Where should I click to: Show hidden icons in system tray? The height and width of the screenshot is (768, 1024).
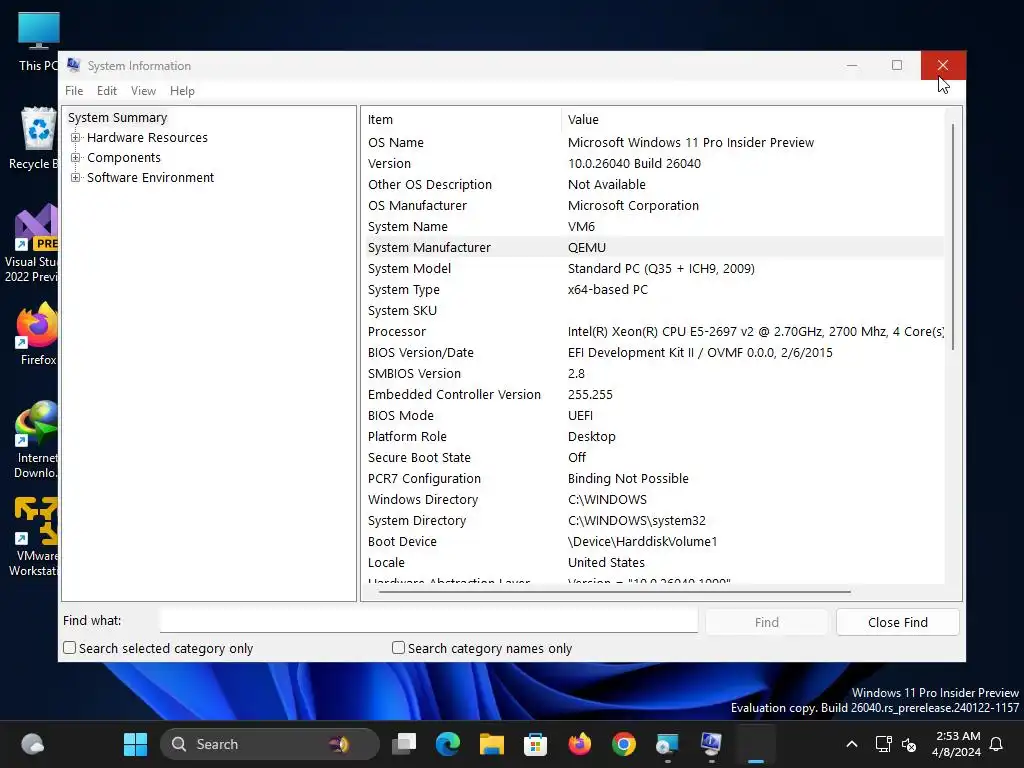852,744
